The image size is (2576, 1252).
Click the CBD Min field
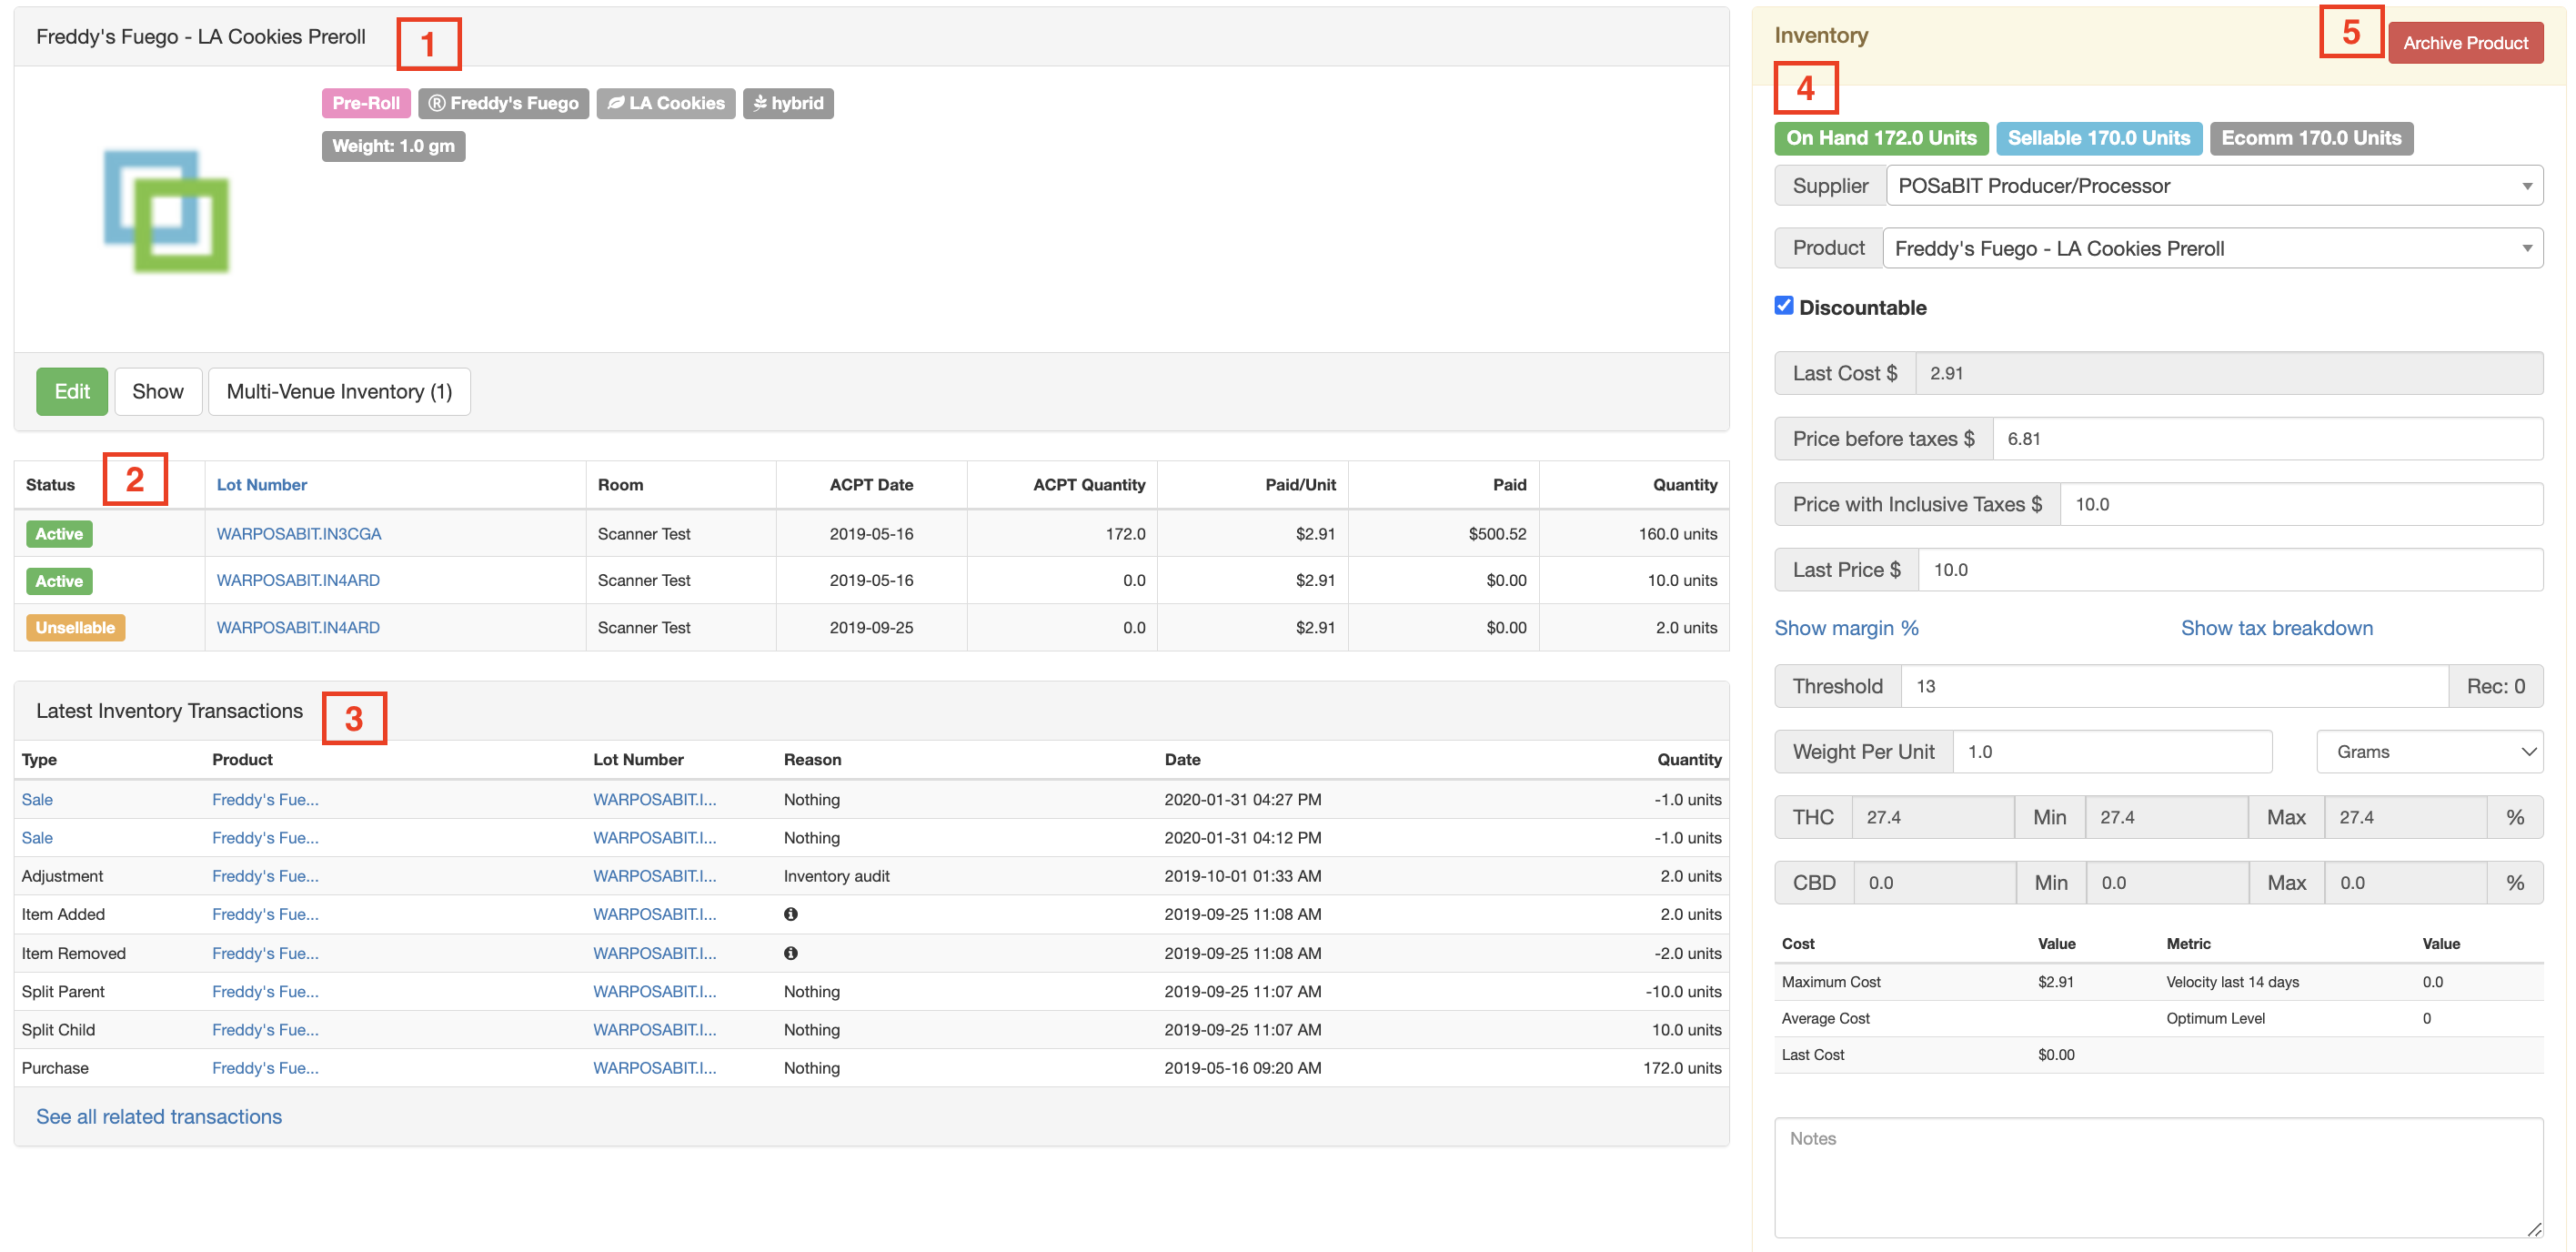click(x=2167, y=883)
